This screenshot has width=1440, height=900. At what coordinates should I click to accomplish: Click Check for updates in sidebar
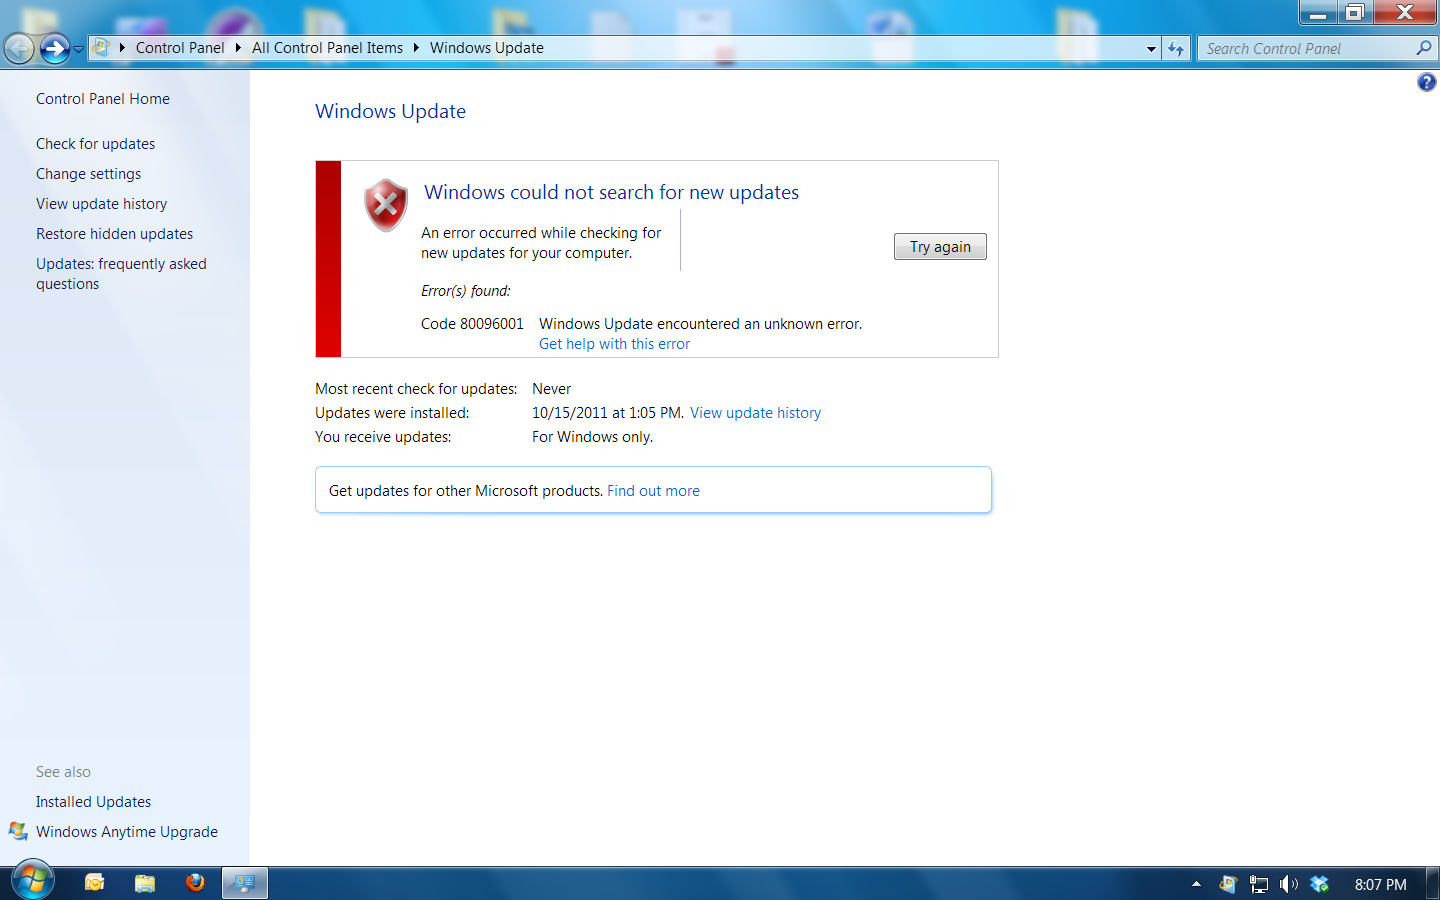point(96,143)
